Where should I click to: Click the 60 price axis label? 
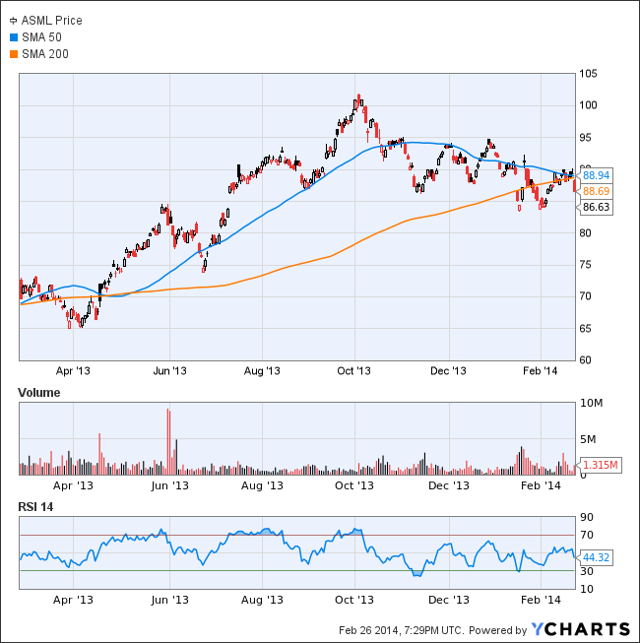coord(585,360)
